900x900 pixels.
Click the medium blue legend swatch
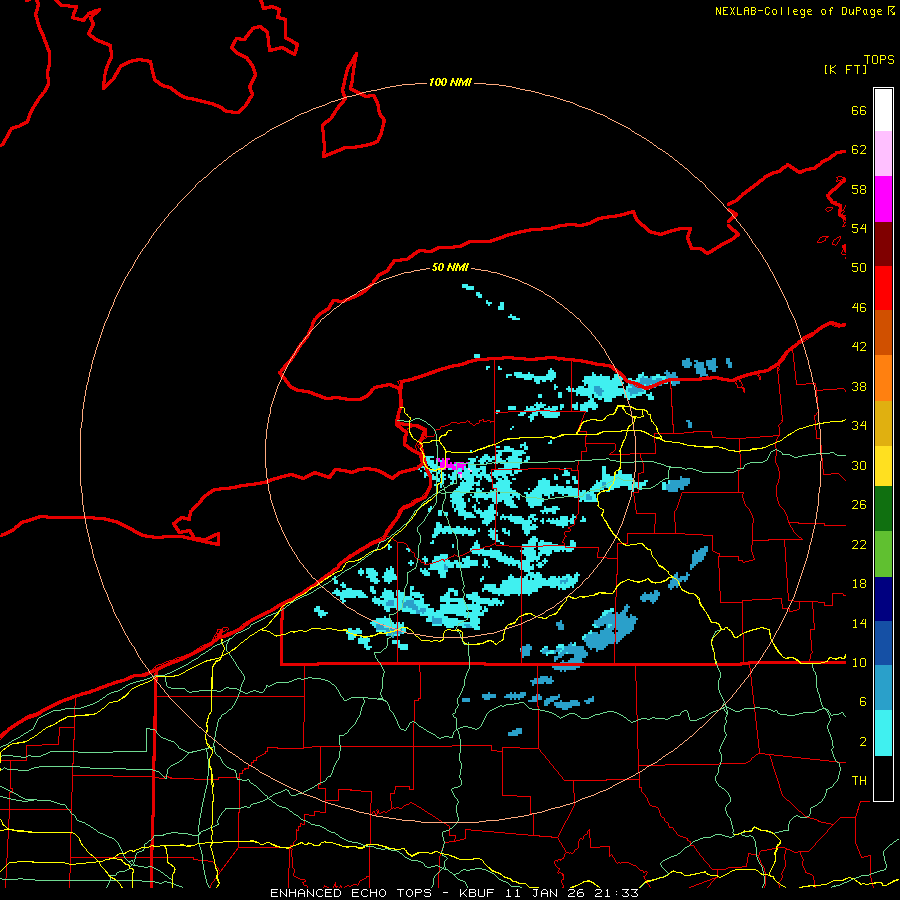pyautogui.click(x=883, y=643)
